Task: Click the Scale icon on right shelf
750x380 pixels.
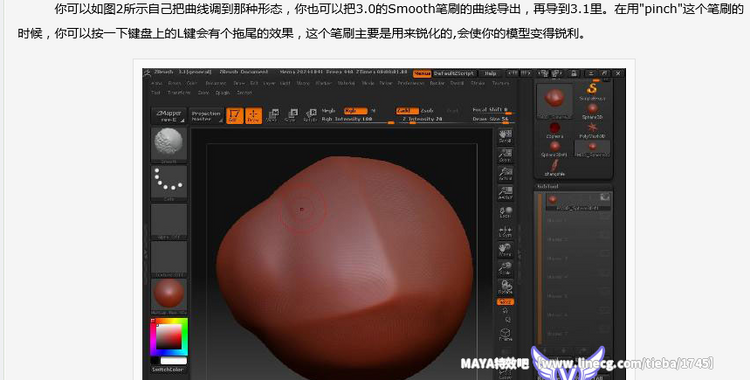Action: pyautogui.click(x=505, y=268)
